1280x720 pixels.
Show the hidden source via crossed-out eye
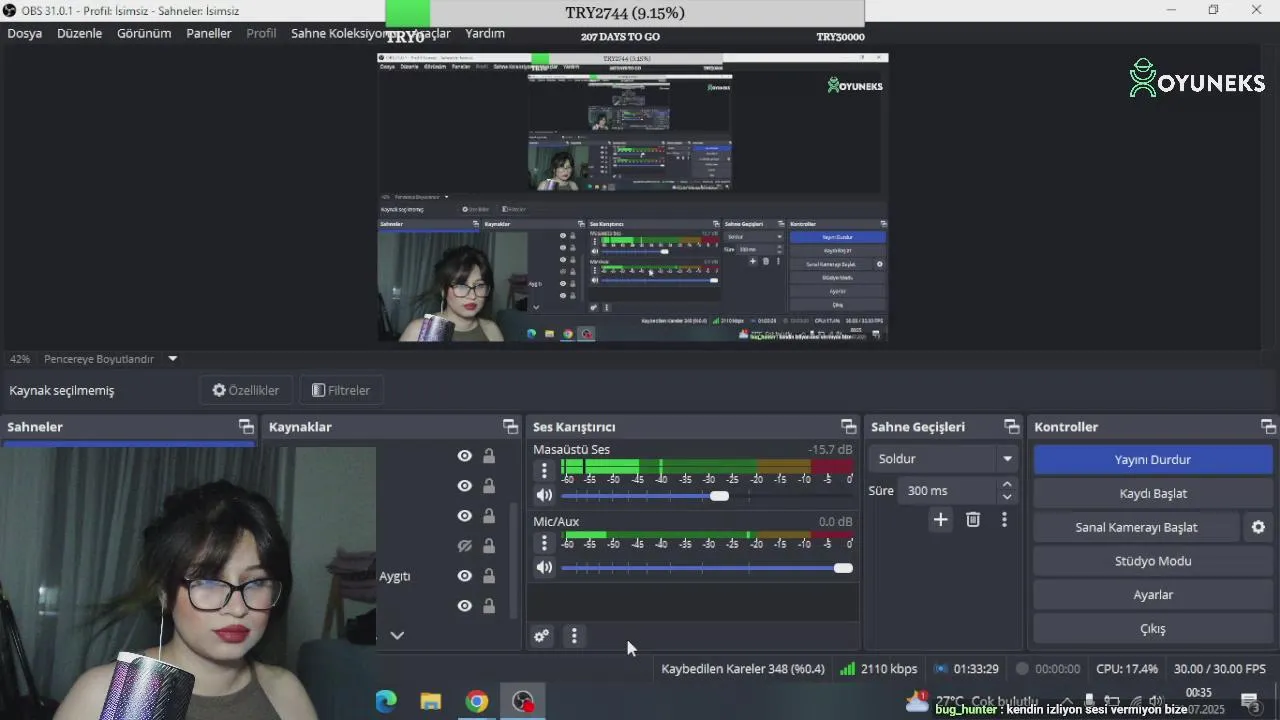[464, 546]
